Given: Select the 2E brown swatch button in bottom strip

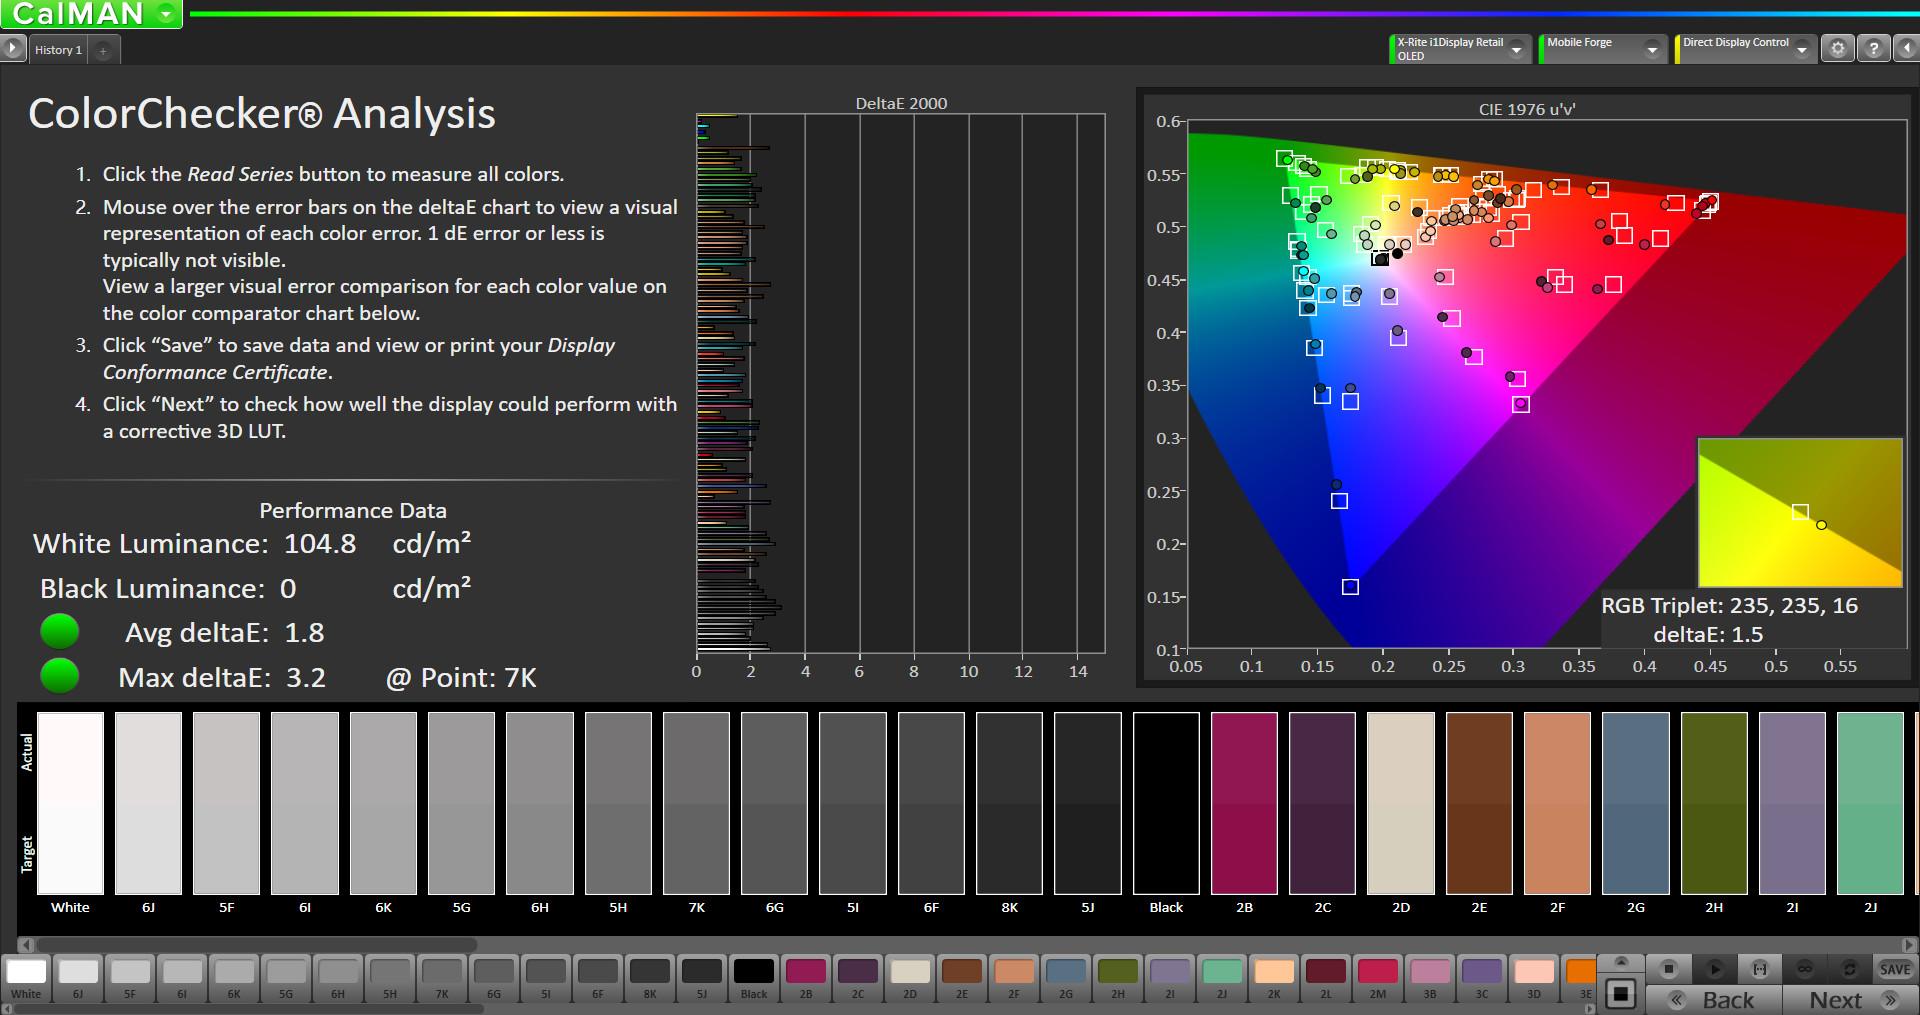Looking at the screenshot, I should pyautogui.click(x=962, y=979).
